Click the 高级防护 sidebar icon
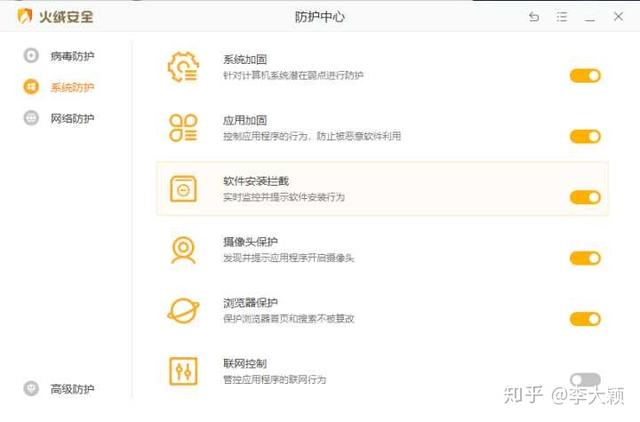This screenshot has width=640, height=422. (31, 389)
